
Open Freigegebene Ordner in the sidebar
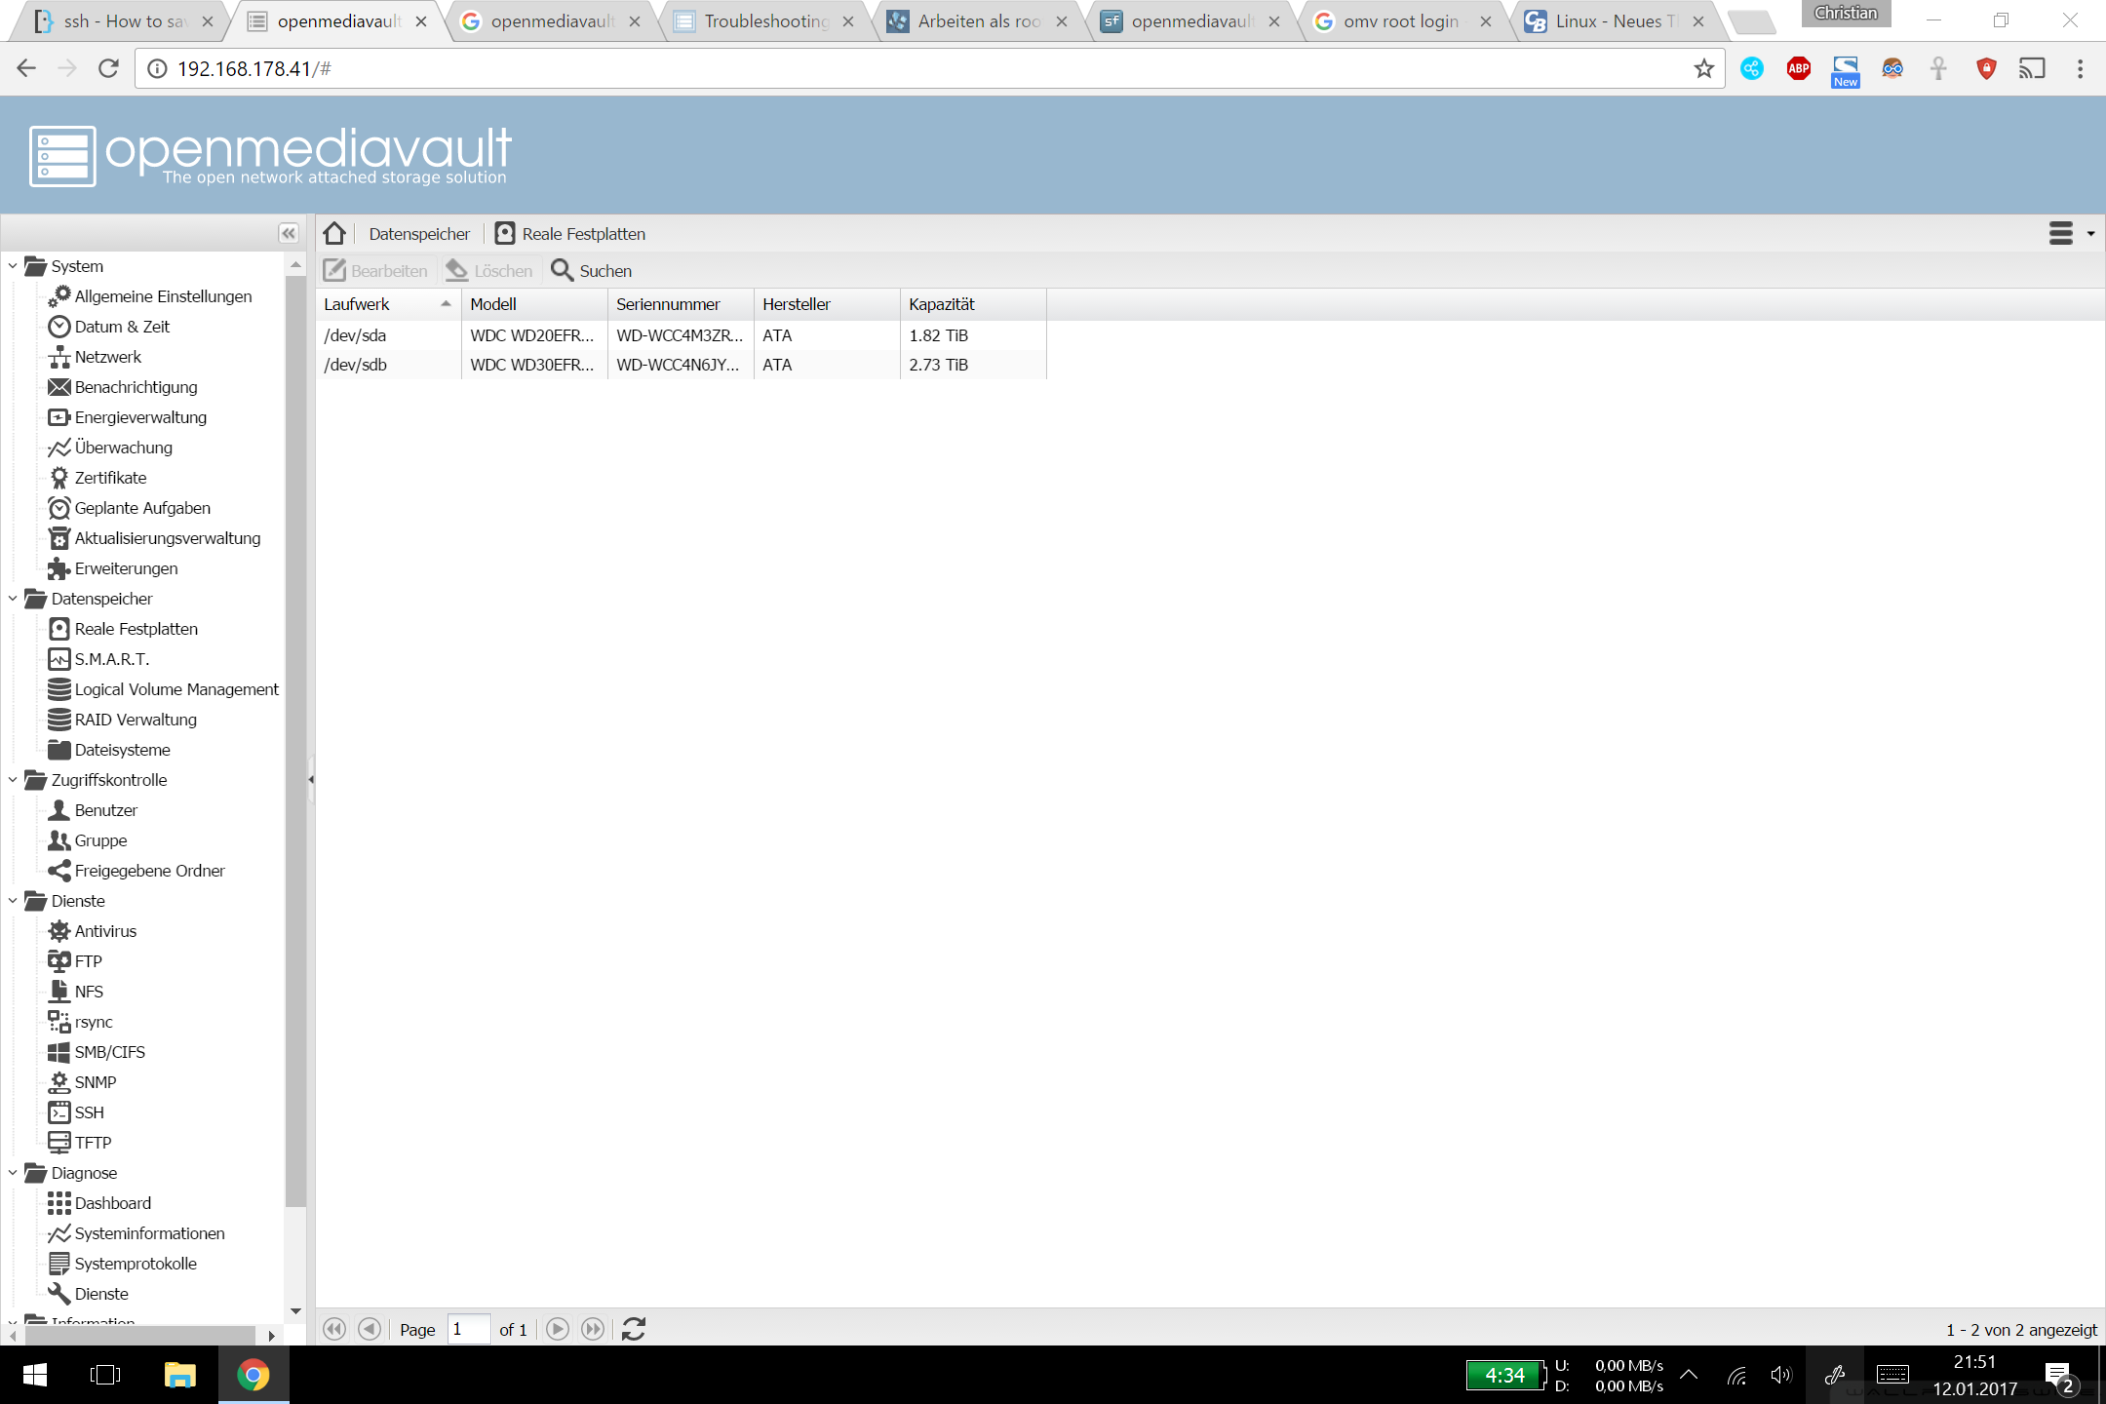[149, 870]
